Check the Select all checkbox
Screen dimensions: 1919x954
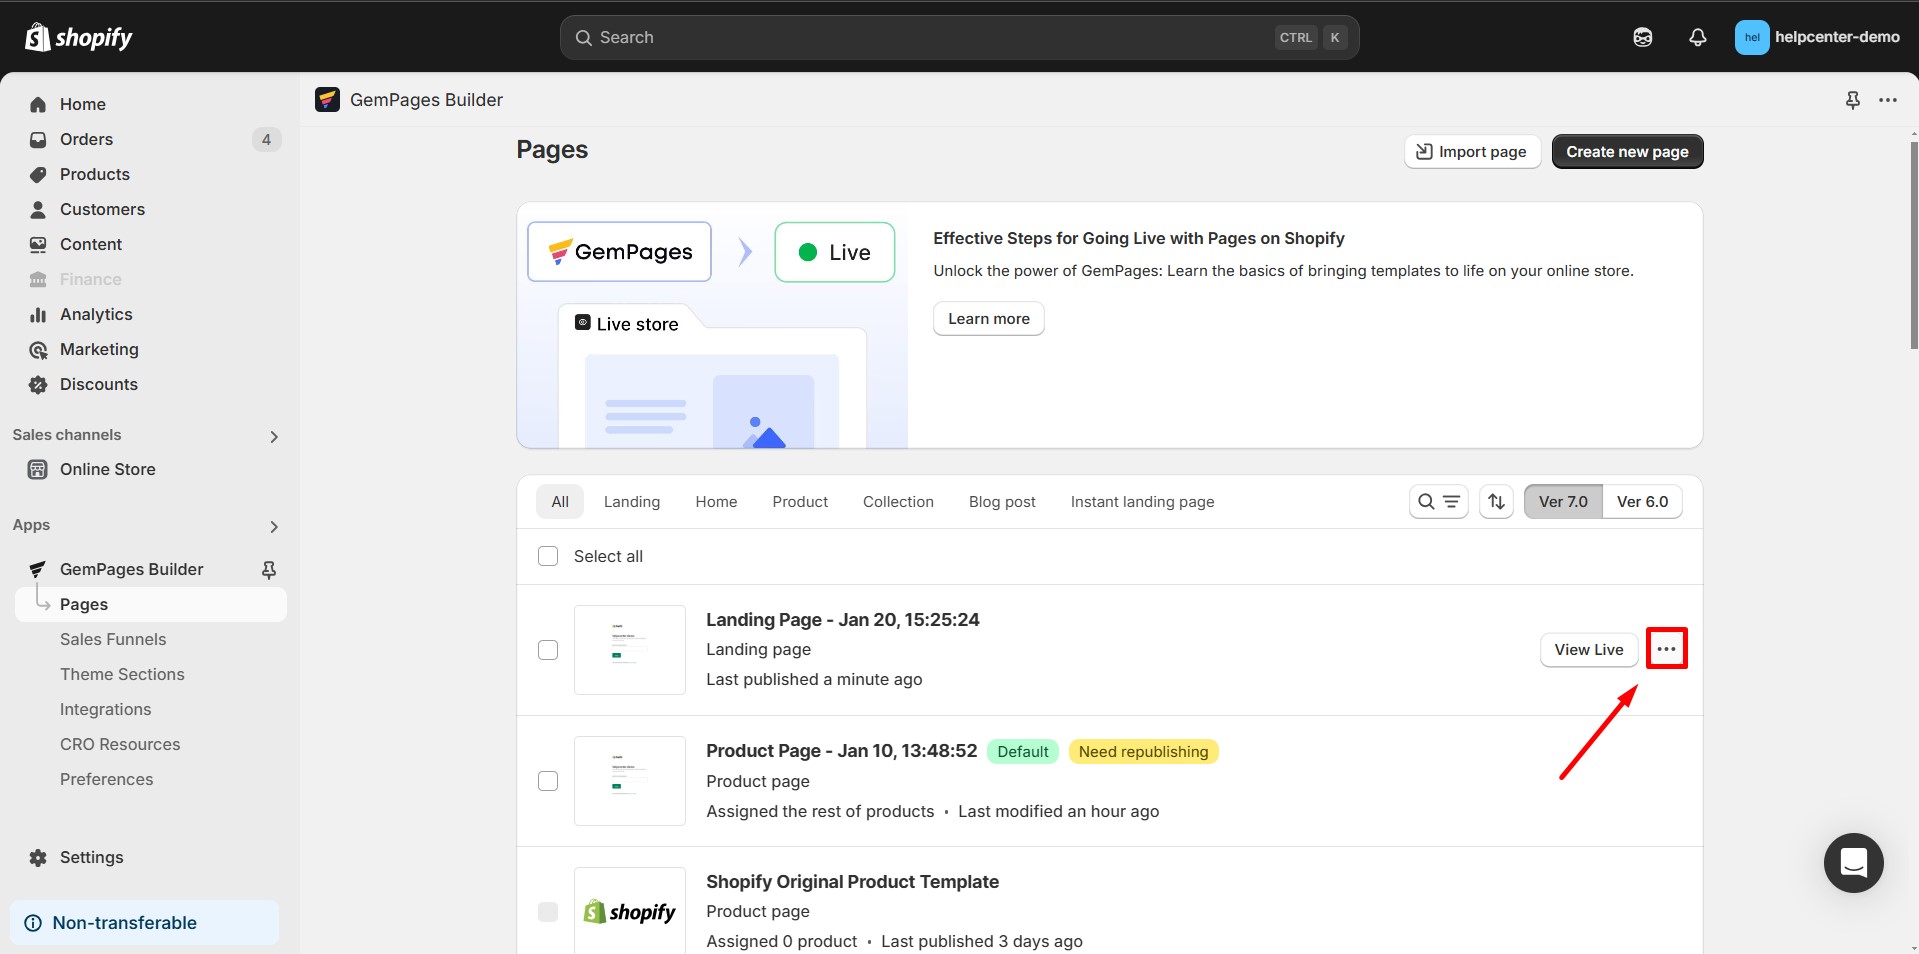pyautogui.click(x=548, y=556)
